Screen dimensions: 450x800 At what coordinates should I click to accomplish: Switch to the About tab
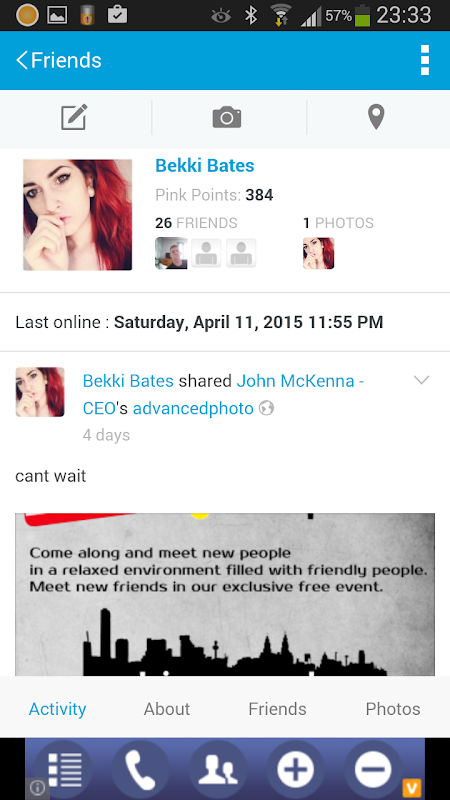tap(167, 709)
